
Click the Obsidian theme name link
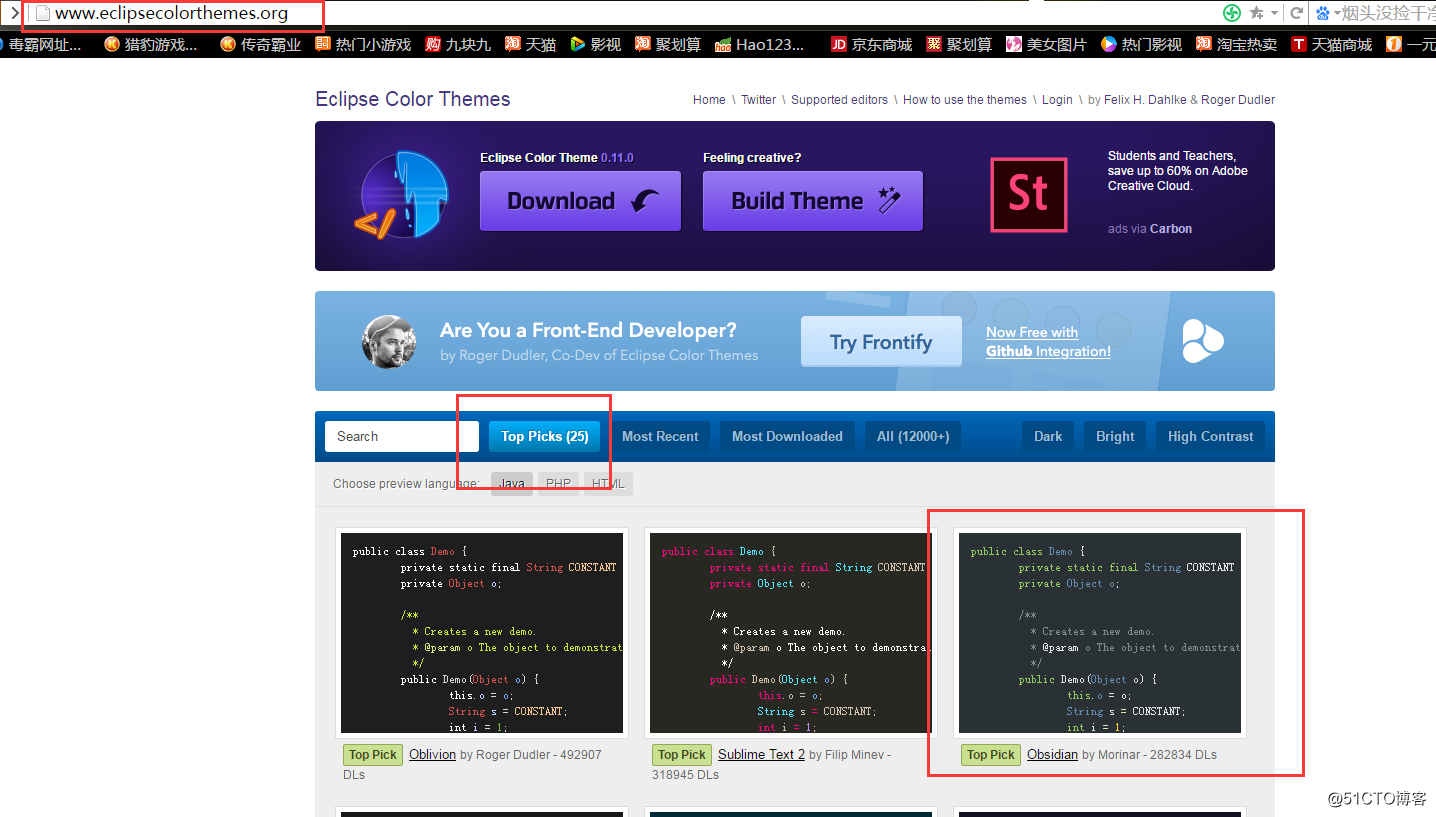pos(1052,755)
